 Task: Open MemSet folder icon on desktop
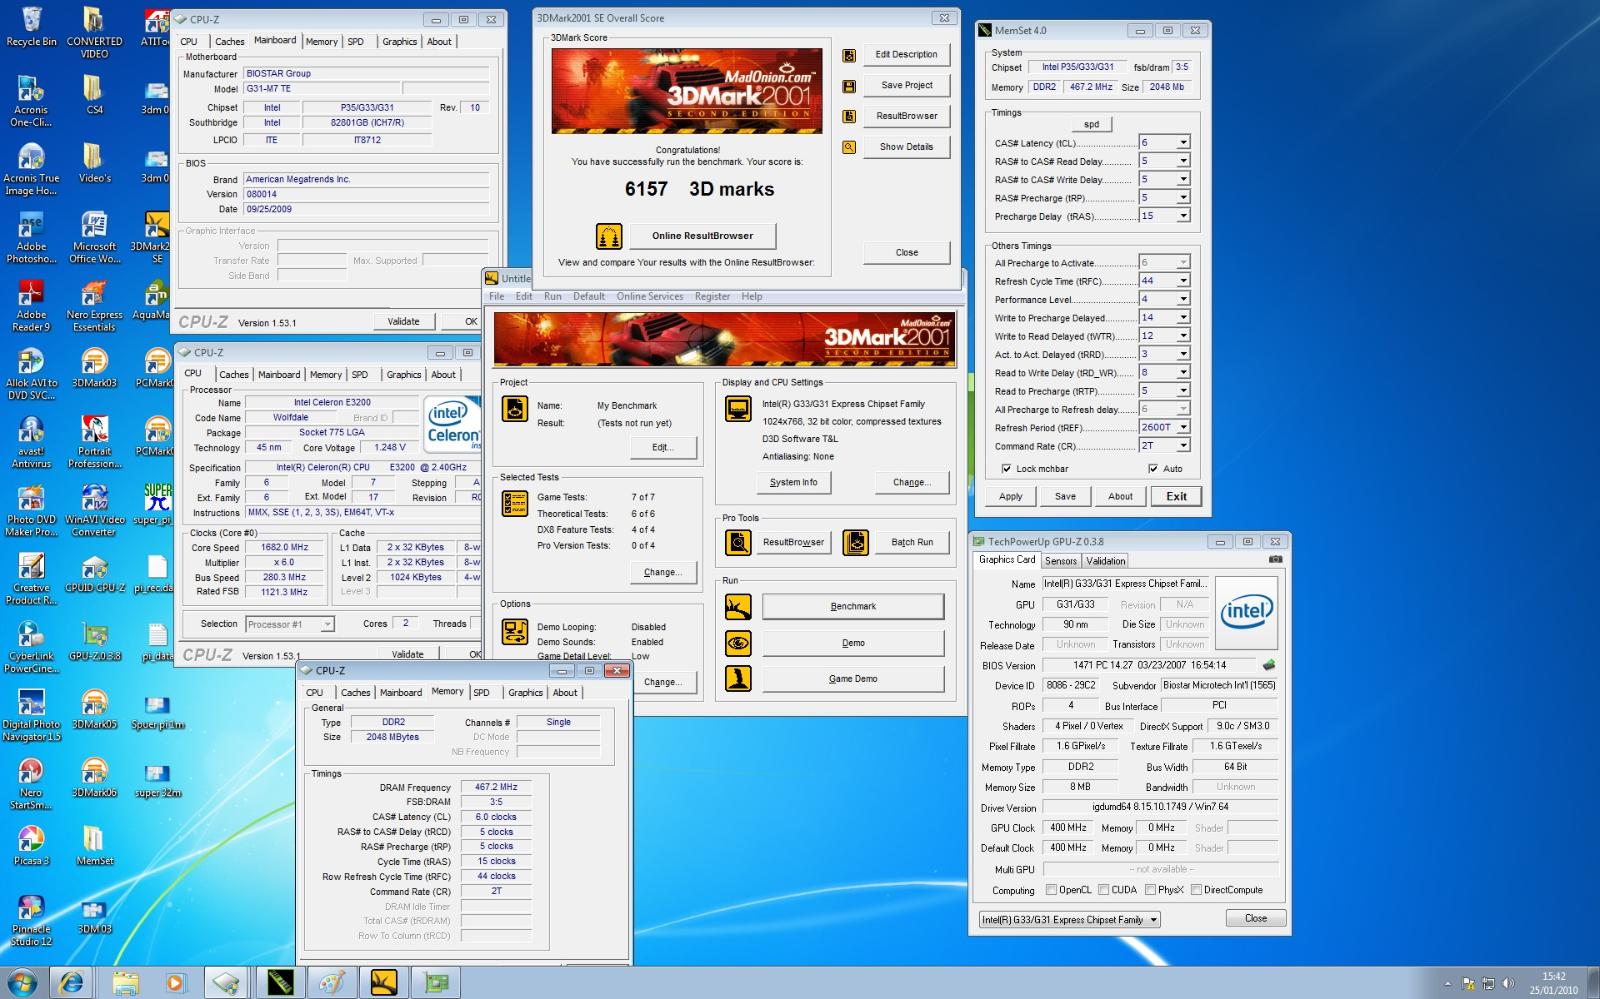point(94,844)
